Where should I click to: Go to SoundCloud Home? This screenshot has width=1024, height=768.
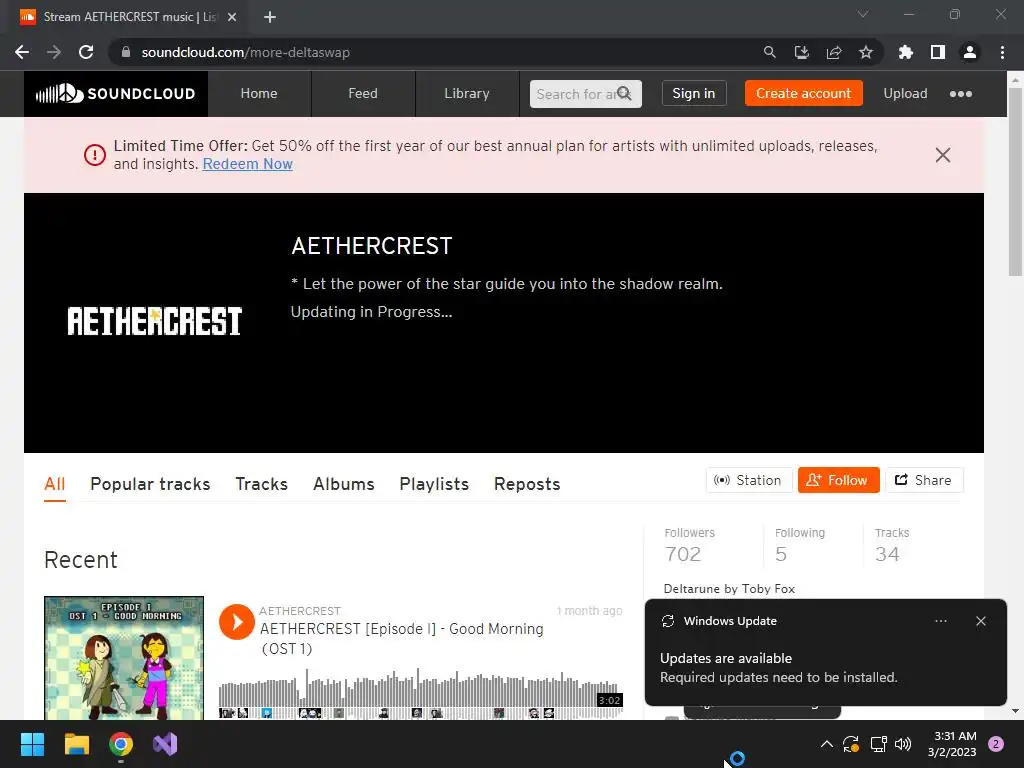pyautogui.click(x=259, y=93)
